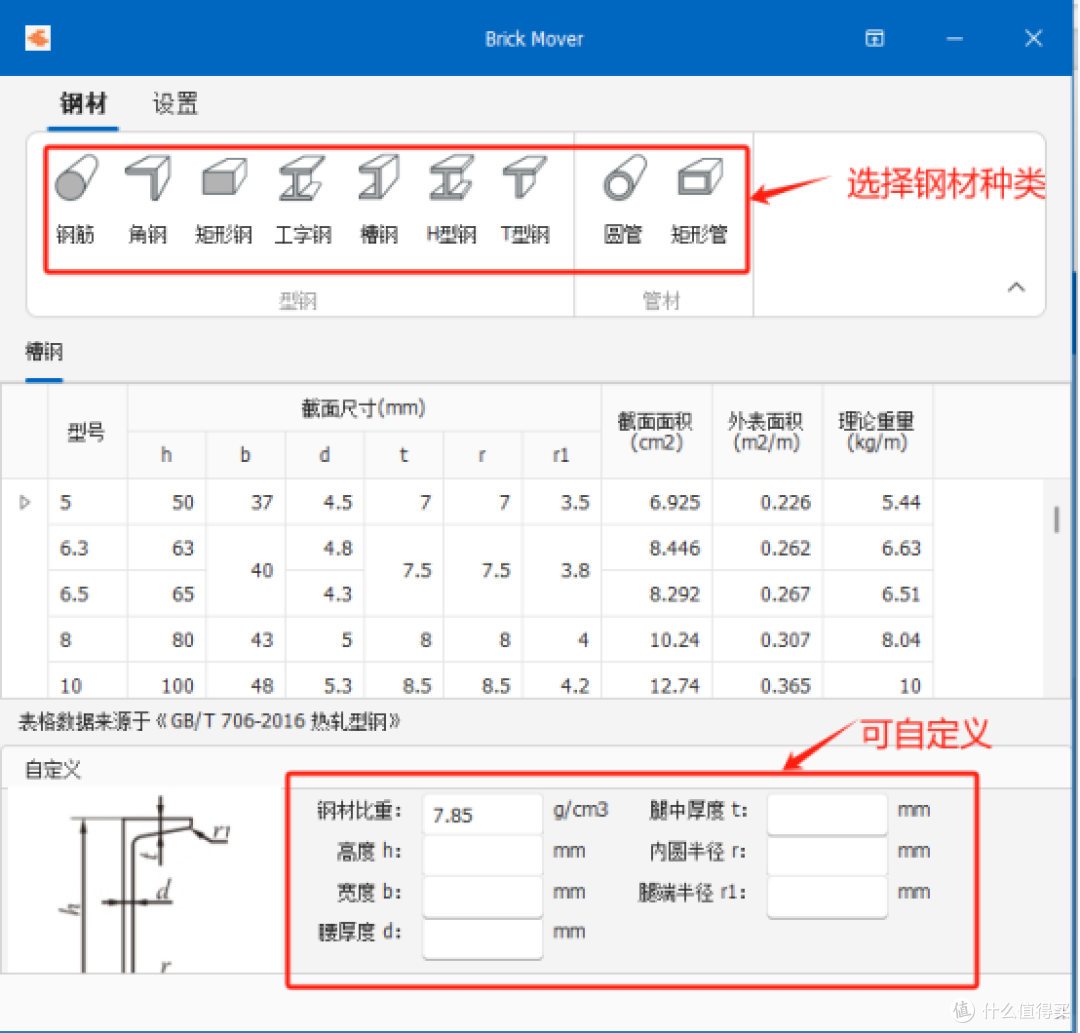Click the row indicator arrow for model 5
Viewport: 1080px width, 1033px height.
coord(25,502)
